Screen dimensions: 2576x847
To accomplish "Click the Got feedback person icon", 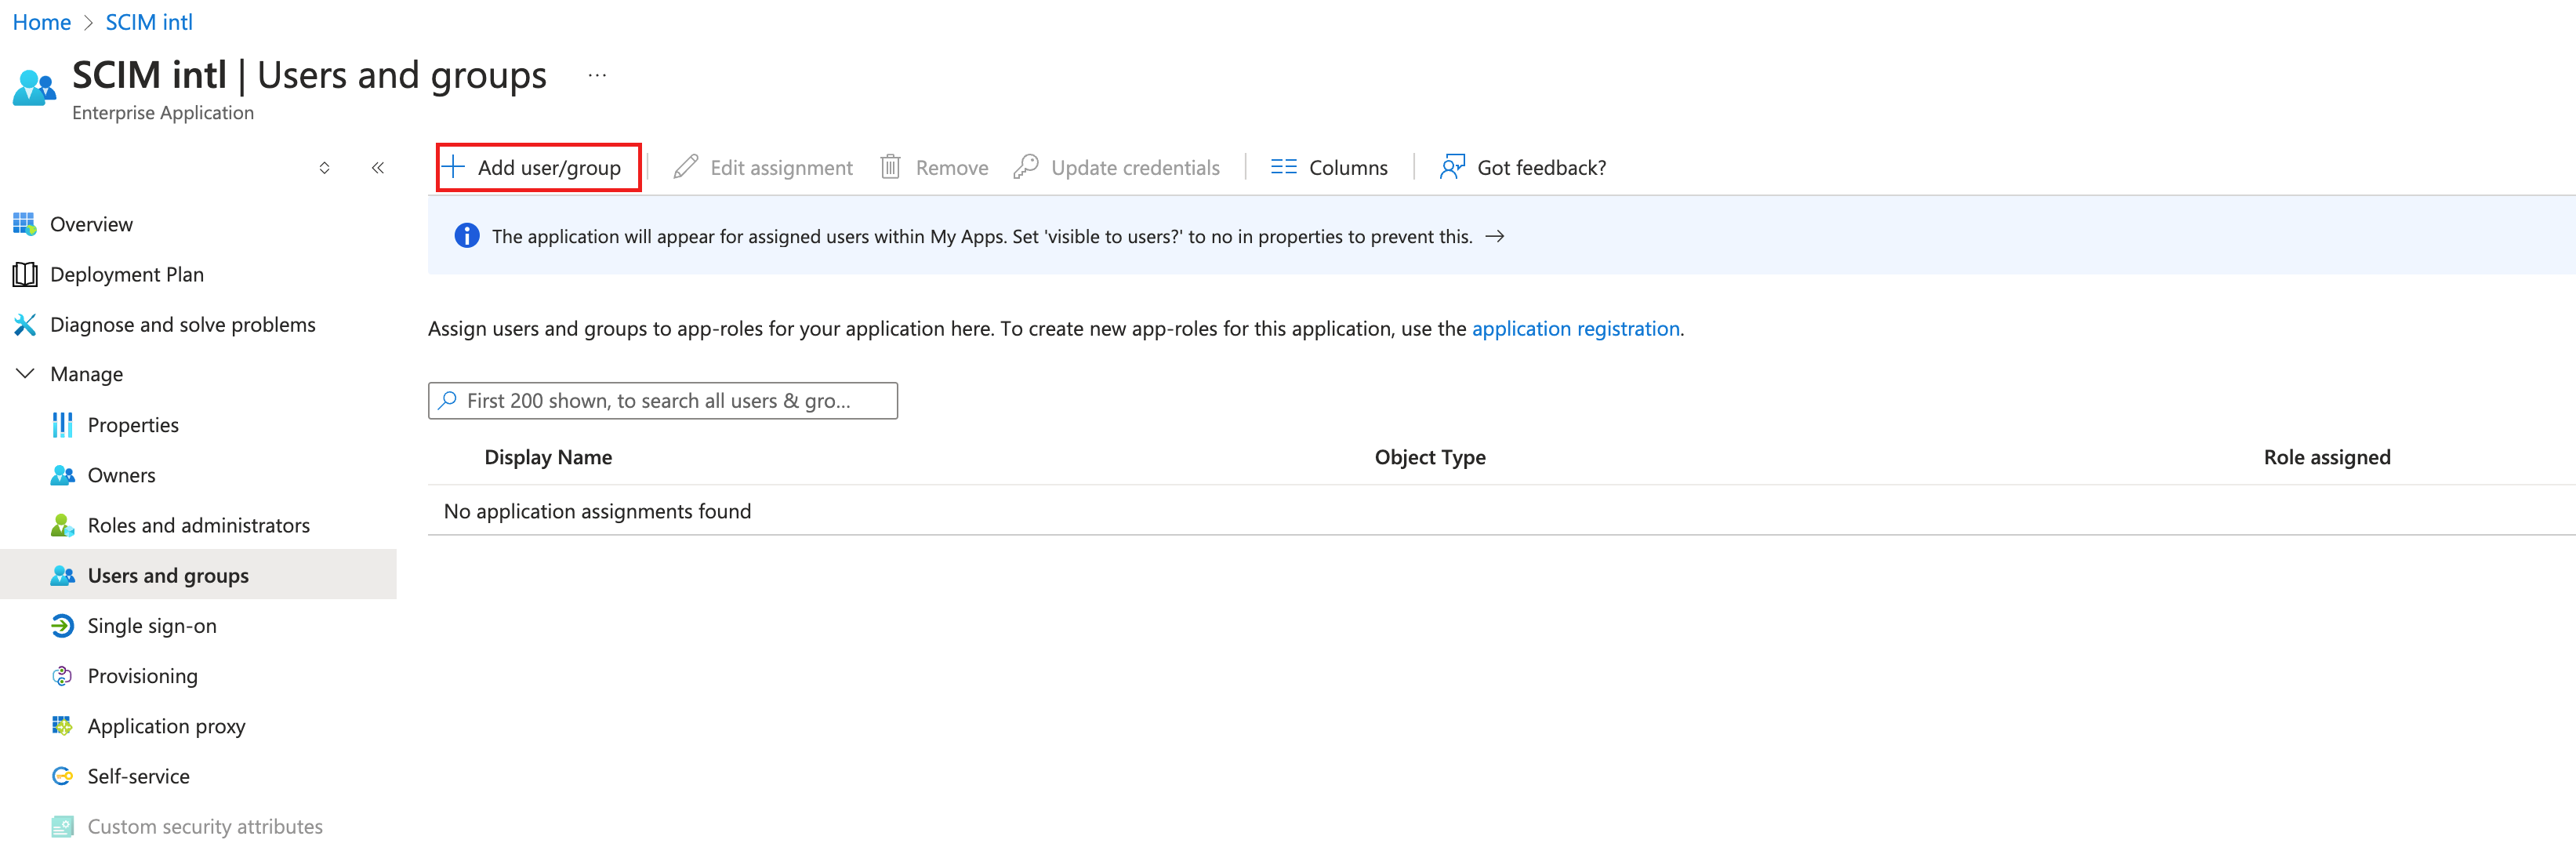I will pos(1452,167).
